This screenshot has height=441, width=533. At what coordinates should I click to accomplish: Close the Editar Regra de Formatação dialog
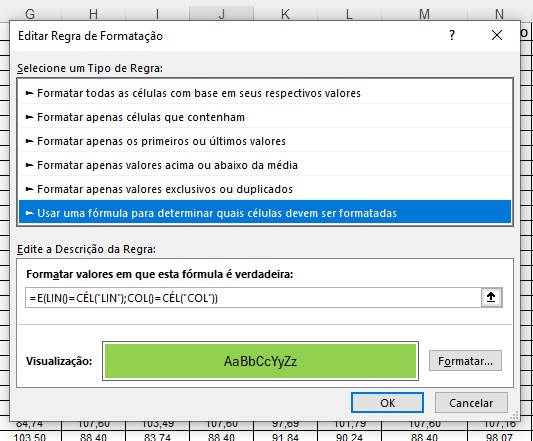[497, 35]
